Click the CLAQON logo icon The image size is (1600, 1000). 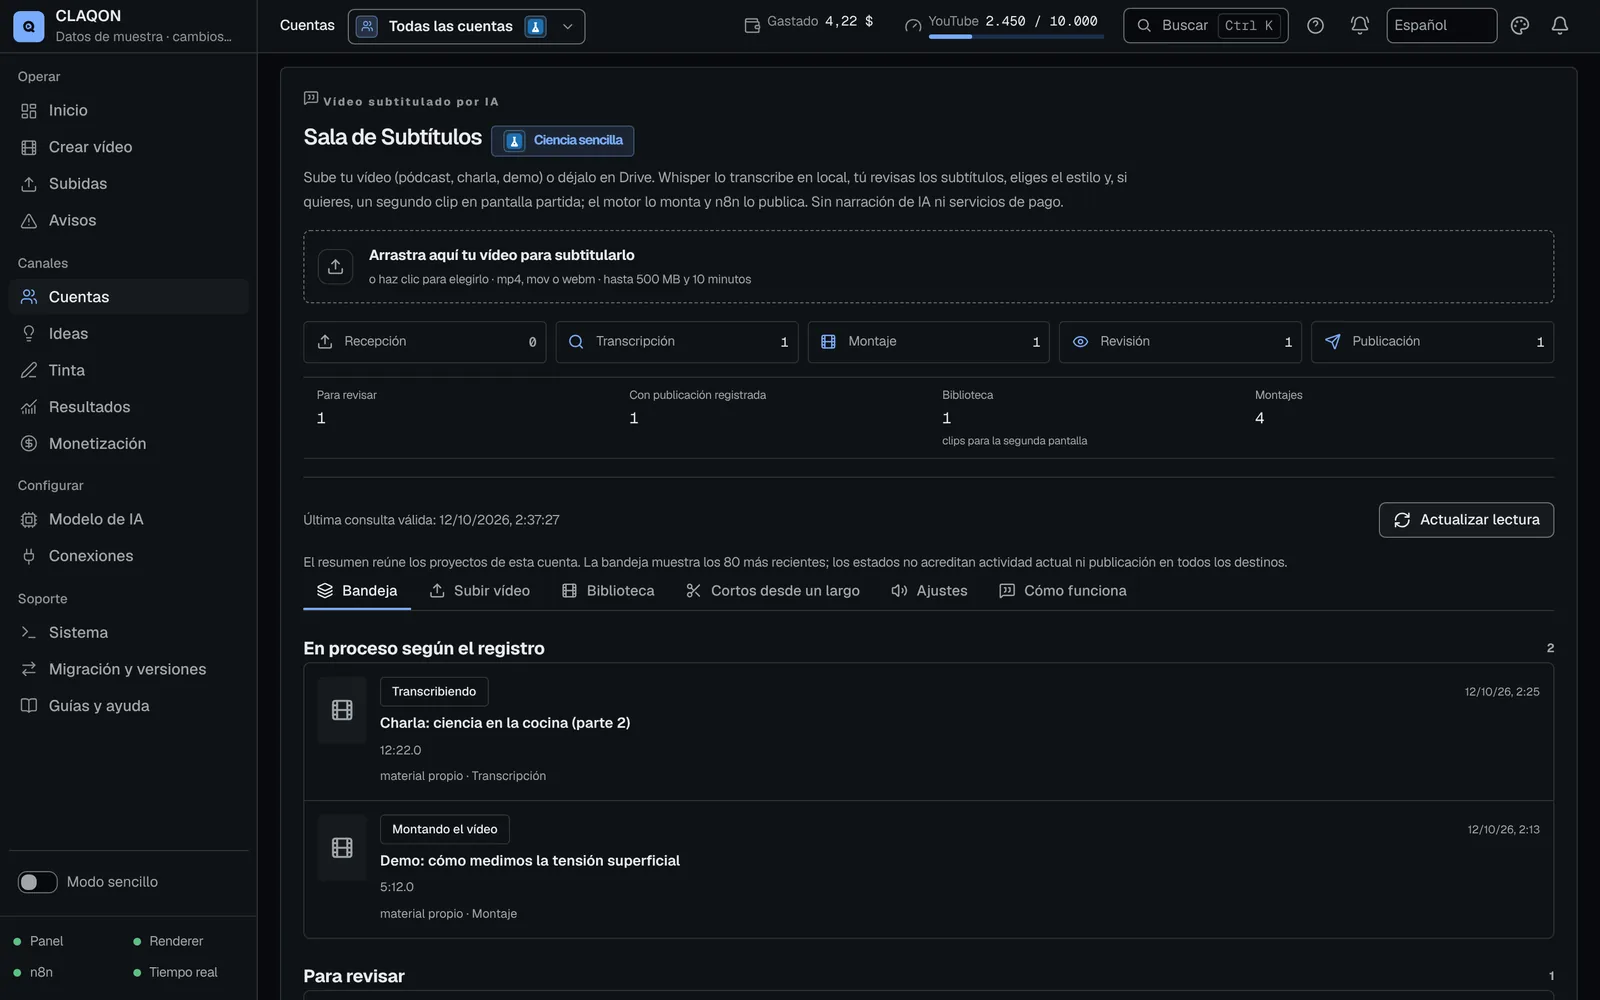click(x=28, y=27)
